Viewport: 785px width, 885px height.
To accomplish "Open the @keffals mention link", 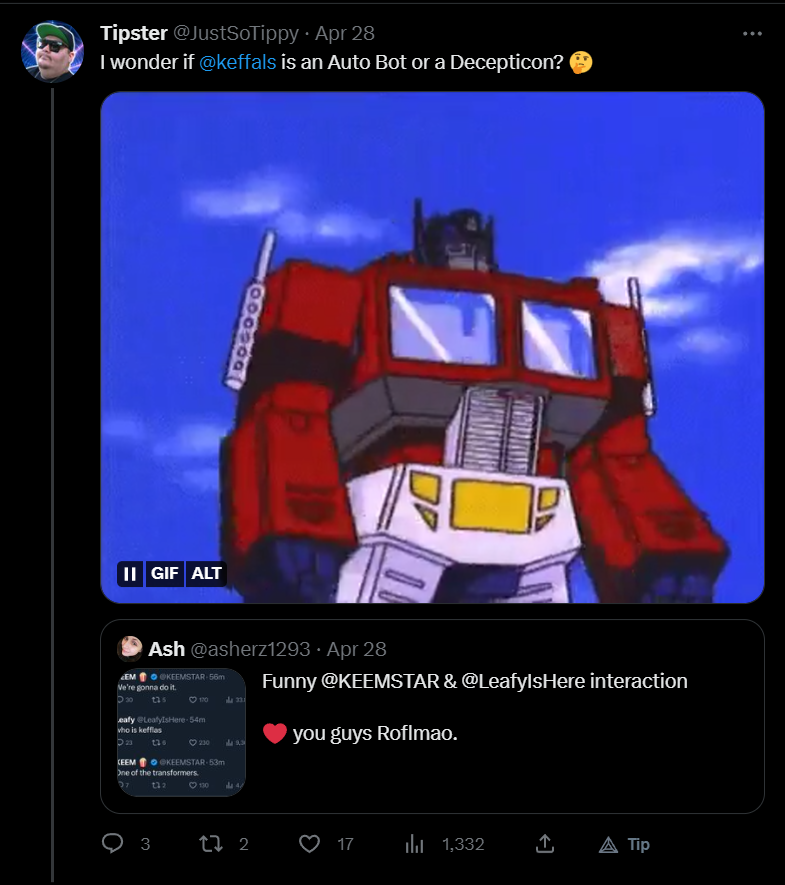I will [238, 62].
